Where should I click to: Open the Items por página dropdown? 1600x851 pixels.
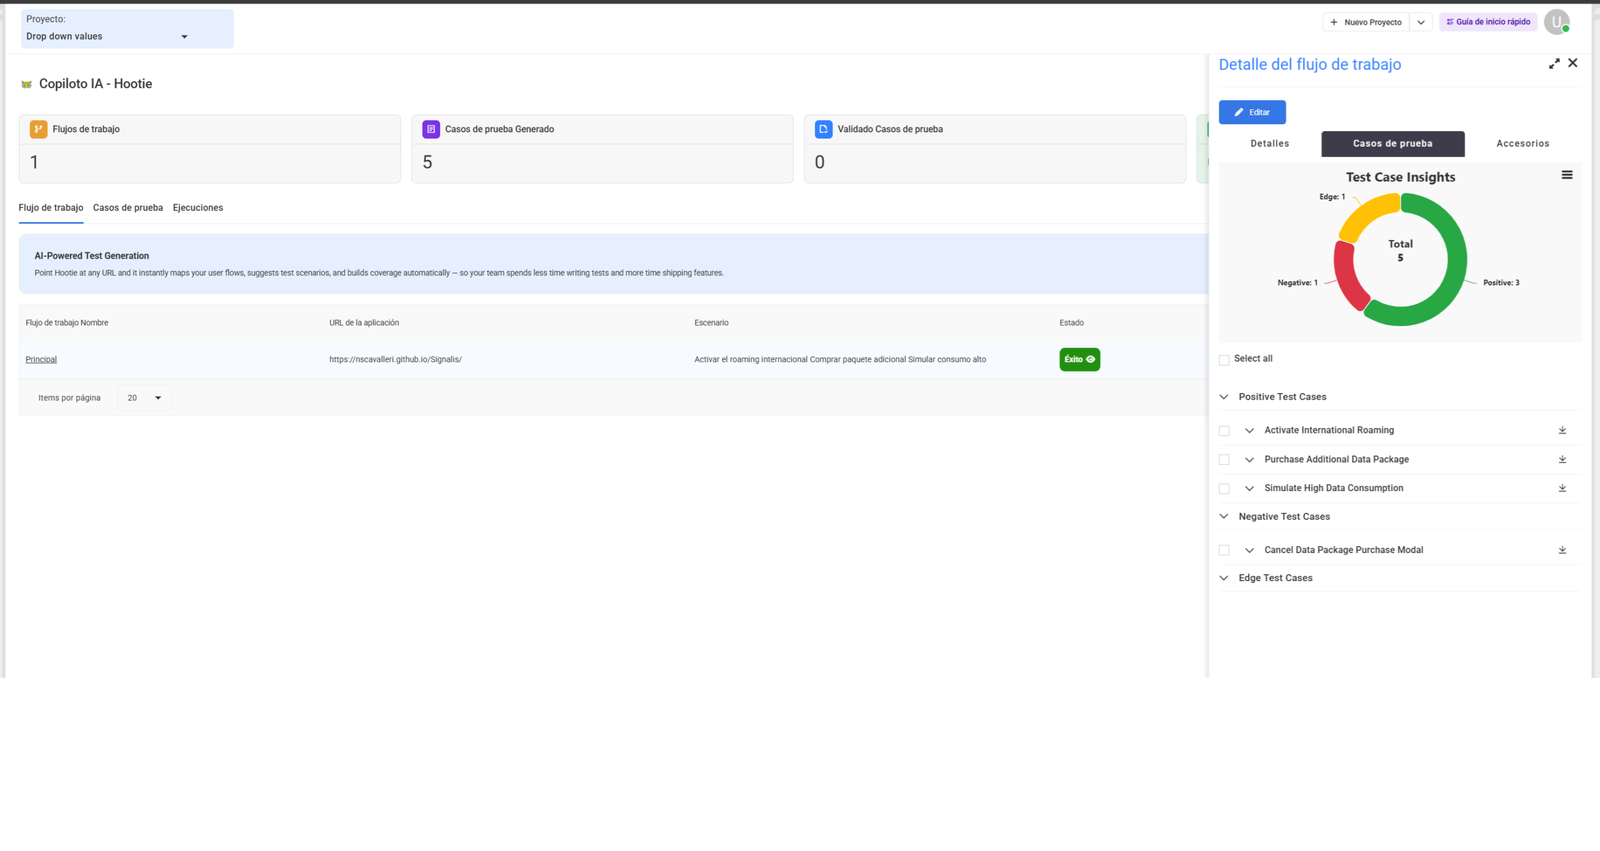(x=144, y=398)
